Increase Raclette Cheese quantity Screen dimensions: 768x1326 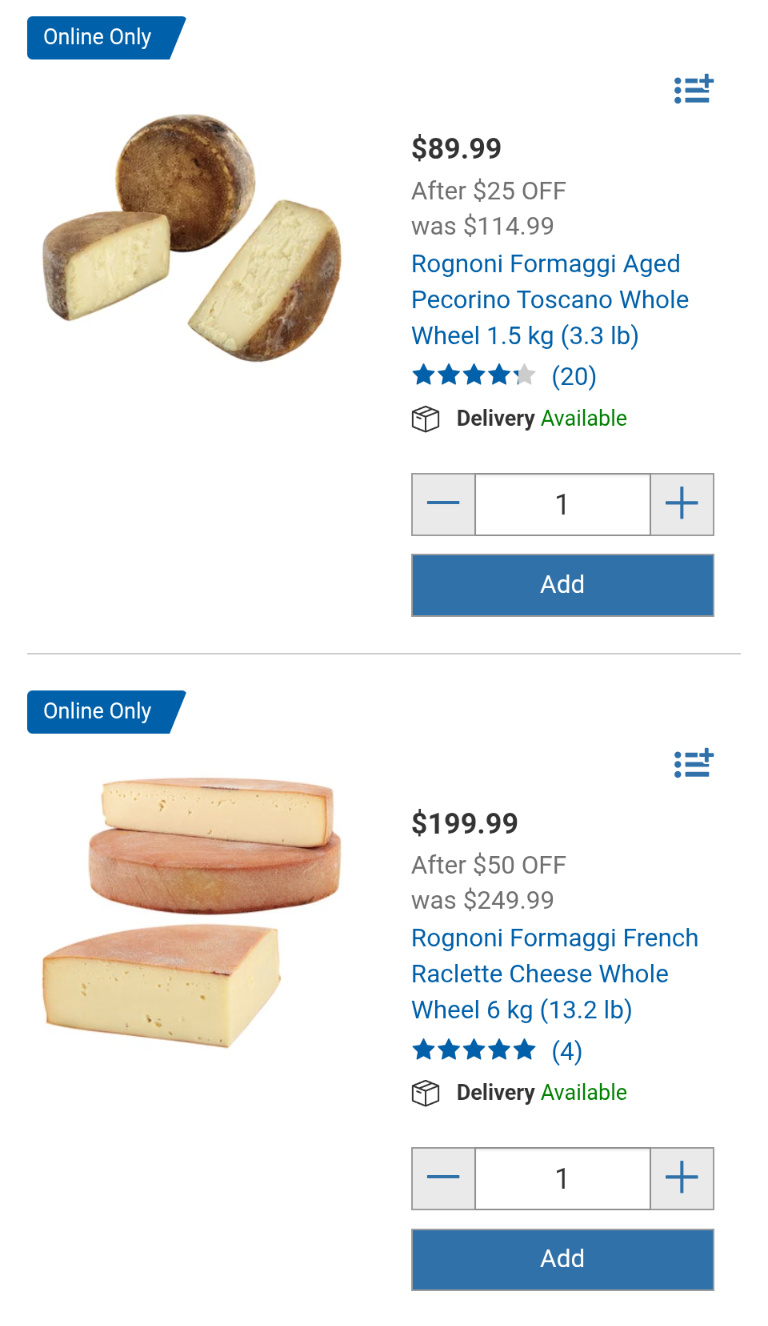click(x=681, y=1178)
